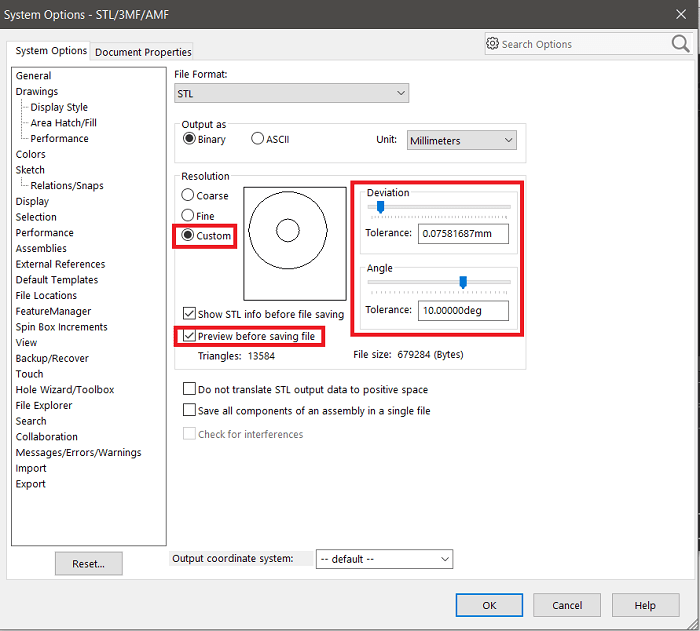This screenshot has height=631, width=700.
Task: Toggle Show STL info before file saving
Action: [189, 314]
